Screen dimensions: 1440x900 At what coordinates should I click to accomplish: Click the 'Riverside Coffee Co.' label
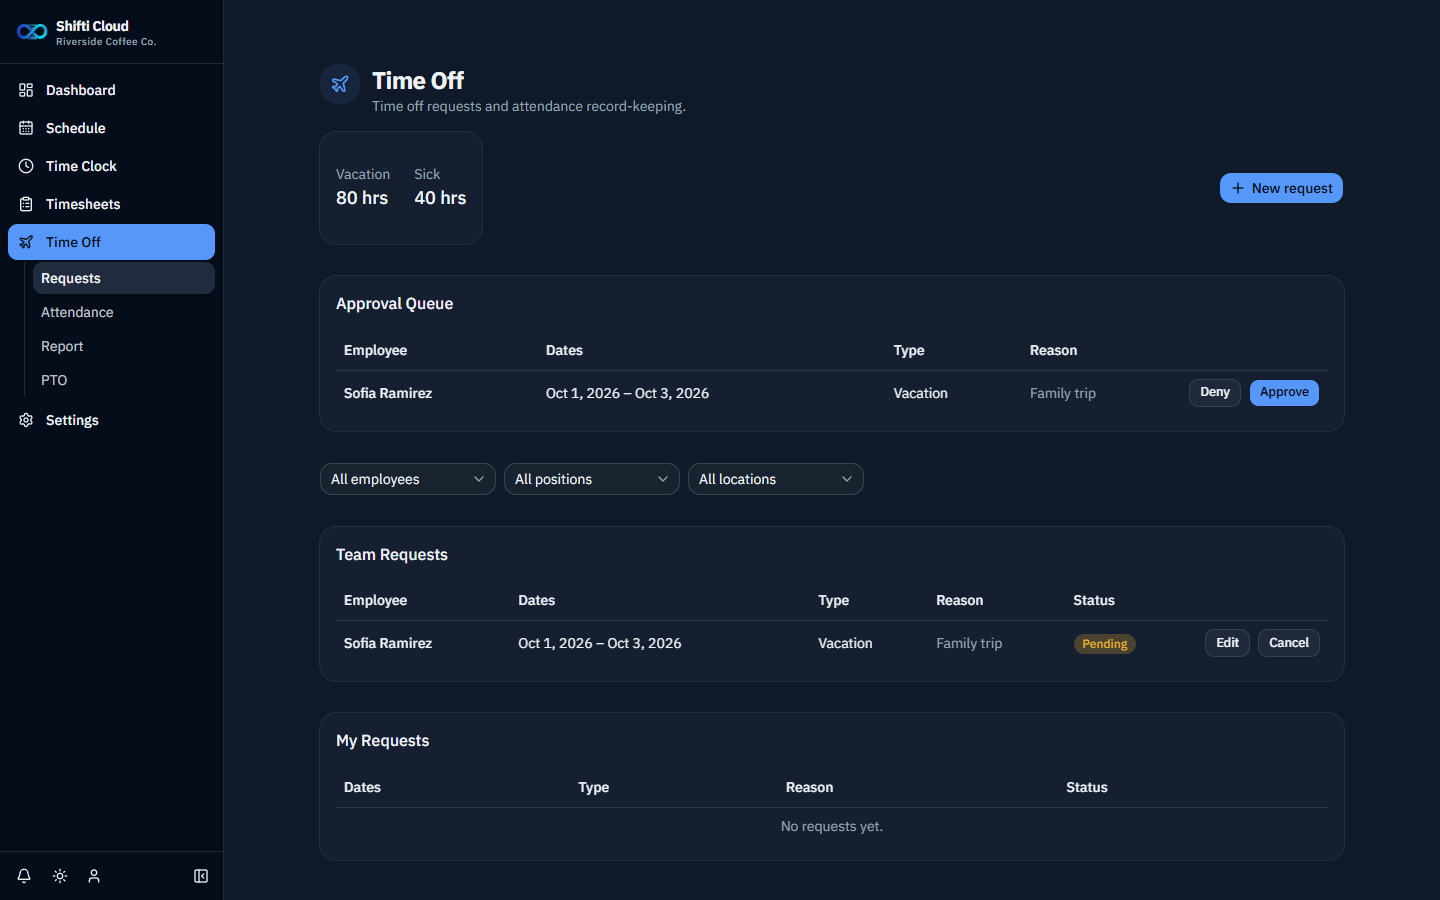point(106,42)
